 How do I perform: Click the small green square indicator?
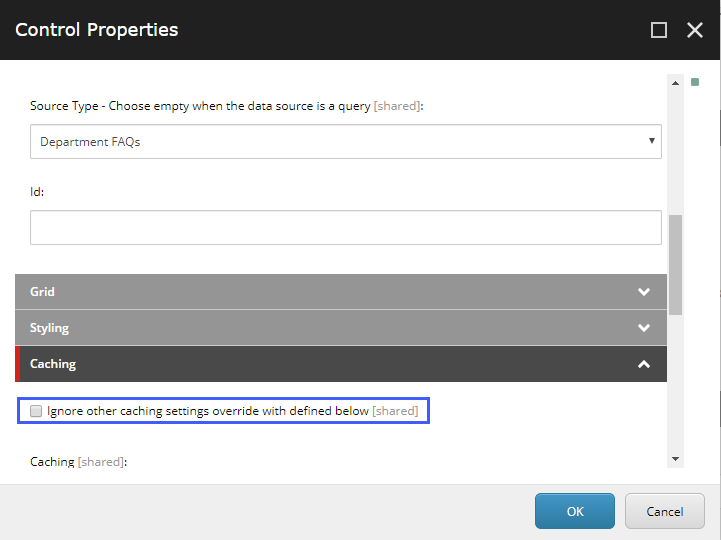click(x=695, y=82)
